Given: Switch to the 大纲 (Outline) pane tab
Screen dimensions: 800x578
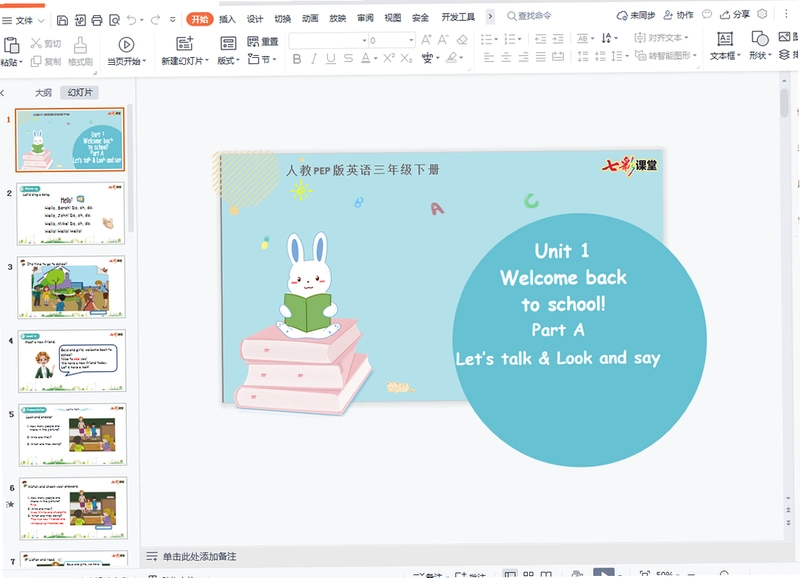Looking at the screenshot, I should 43,92.
